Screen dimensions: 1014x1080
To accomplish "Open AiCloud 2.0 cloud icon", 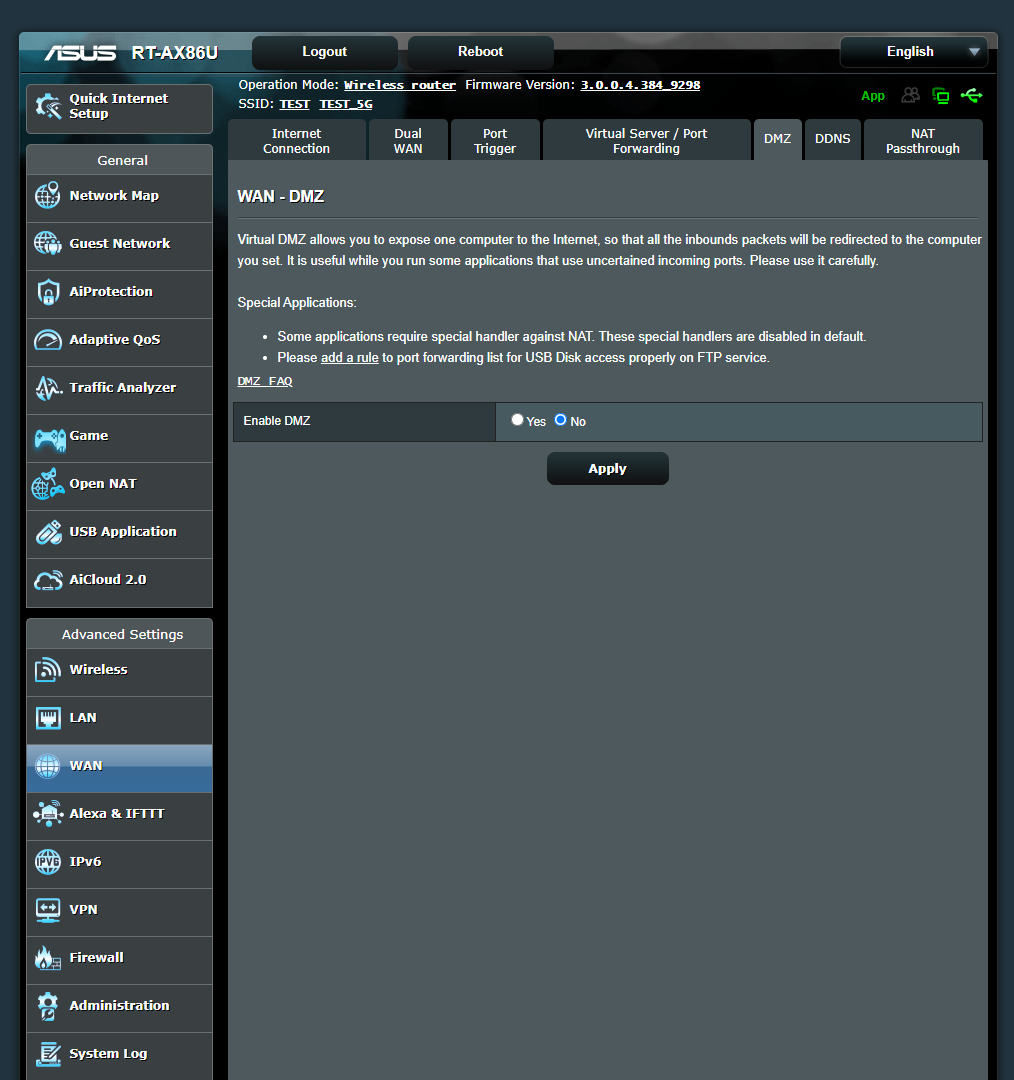I will [x=48, y=581].
